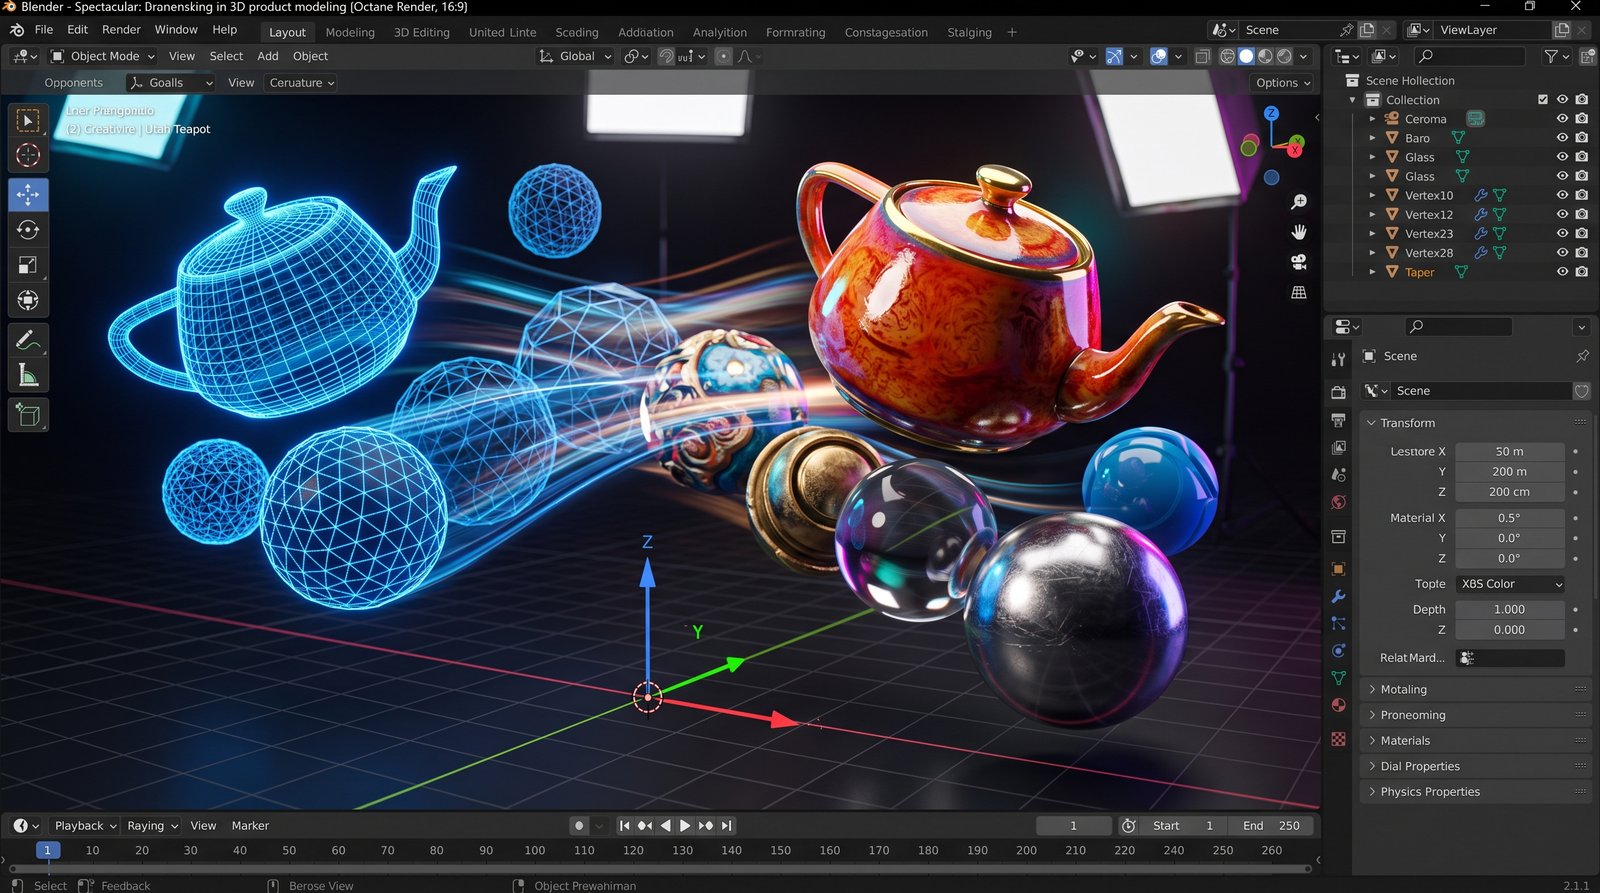Click the End frame 250 field
The image size is (1600, 893).
tap(1272, 826)
